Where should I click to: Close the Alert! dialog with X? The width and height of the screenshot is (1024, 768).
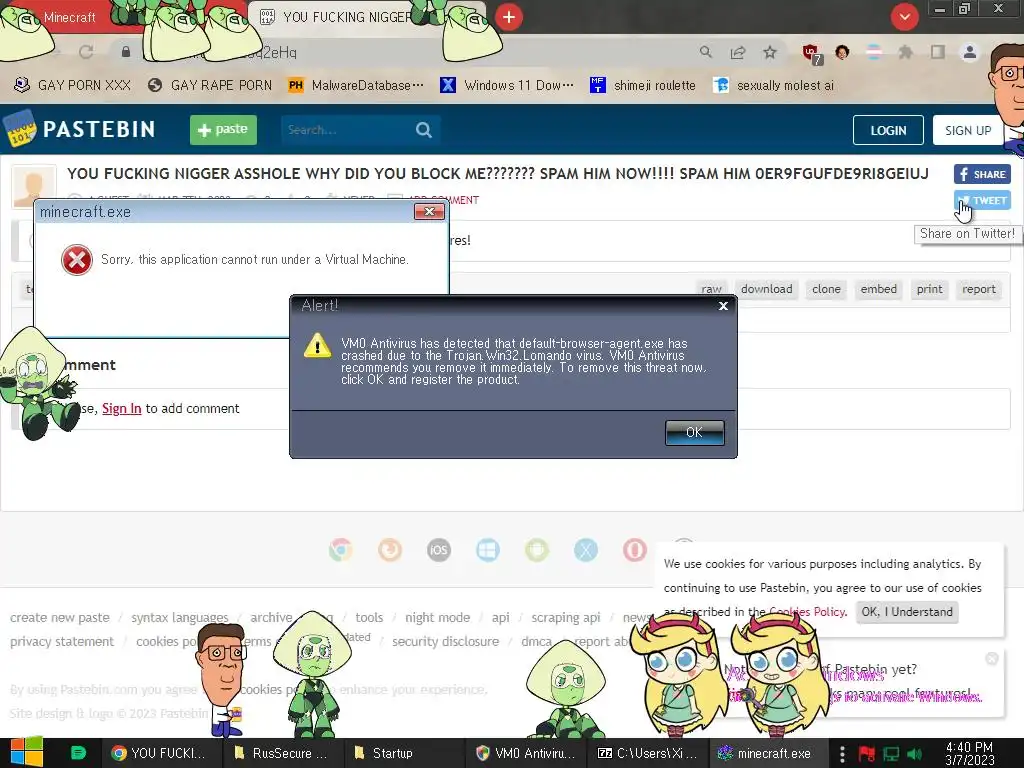[x=723, y=306]
